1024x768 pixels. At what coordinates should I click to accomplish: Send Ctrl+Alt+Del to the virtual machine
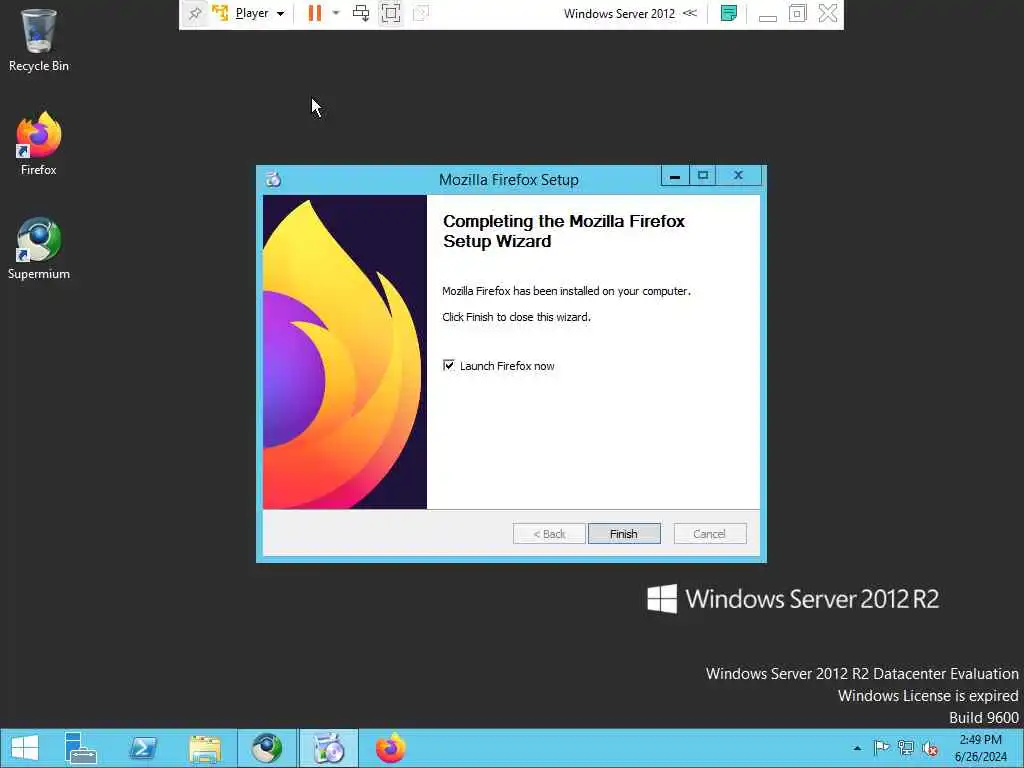click(360, 13)
